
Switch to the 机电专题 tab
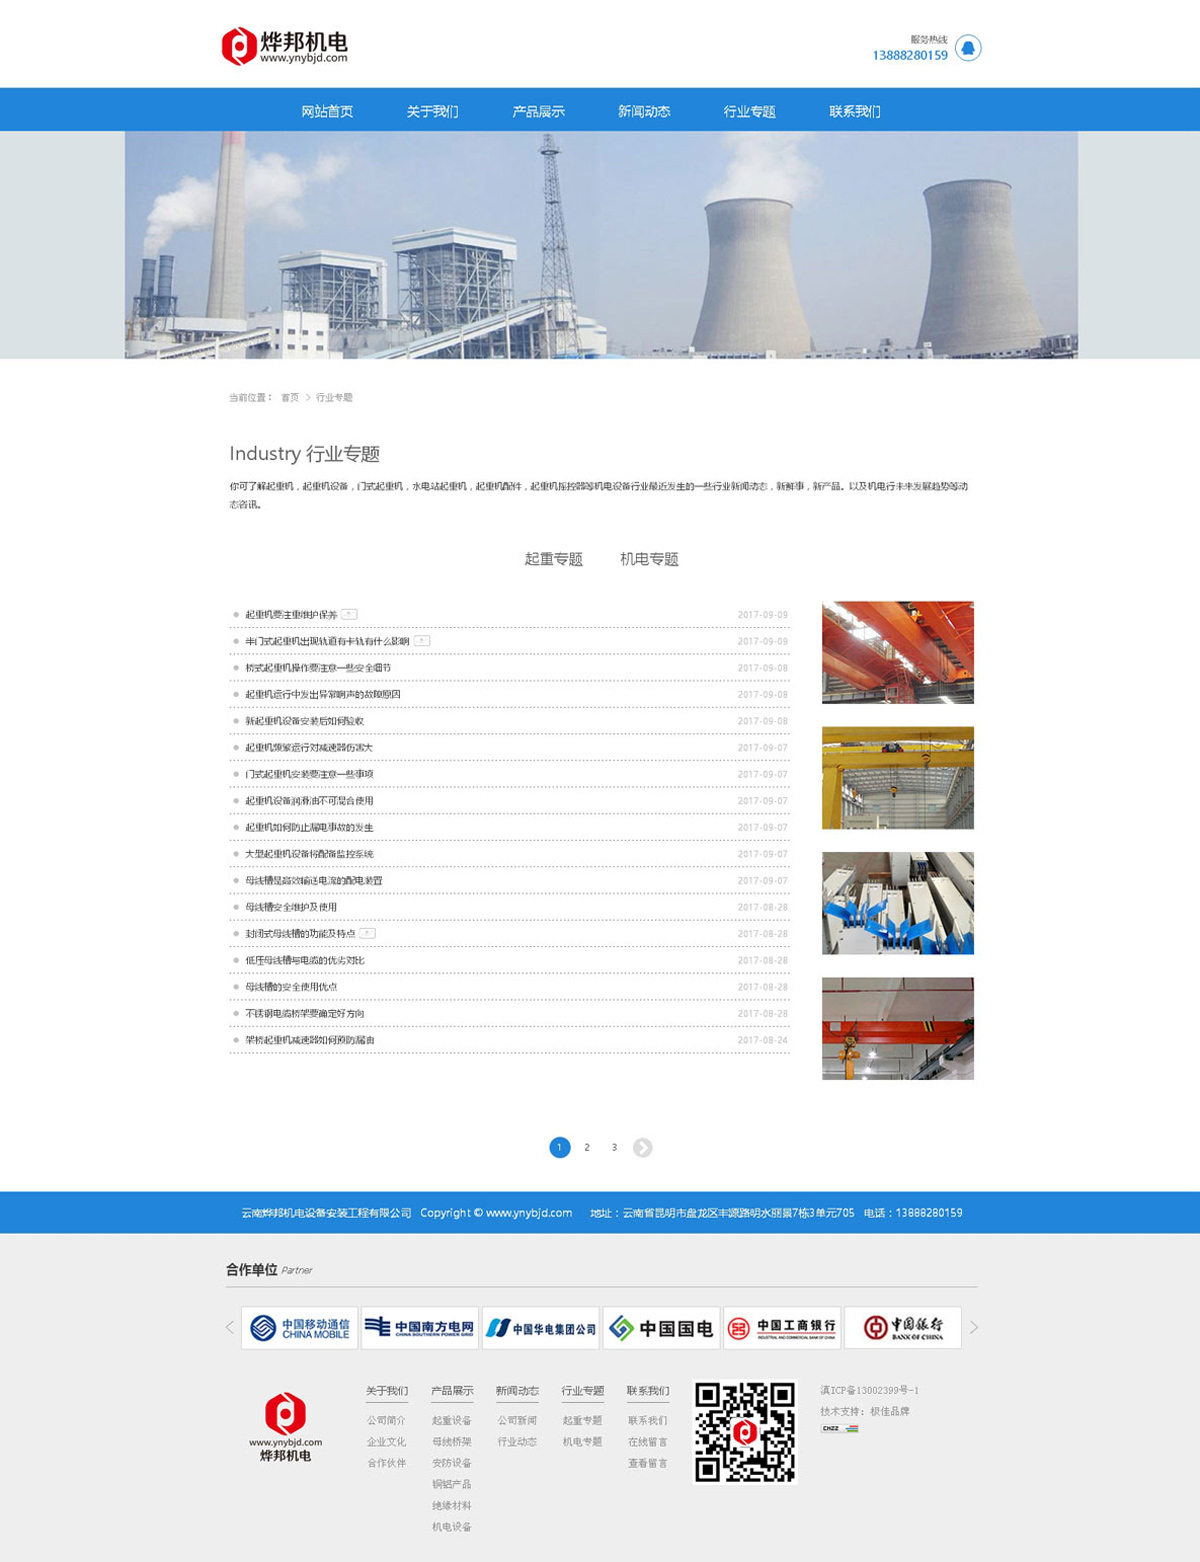(x=649, y=559)
